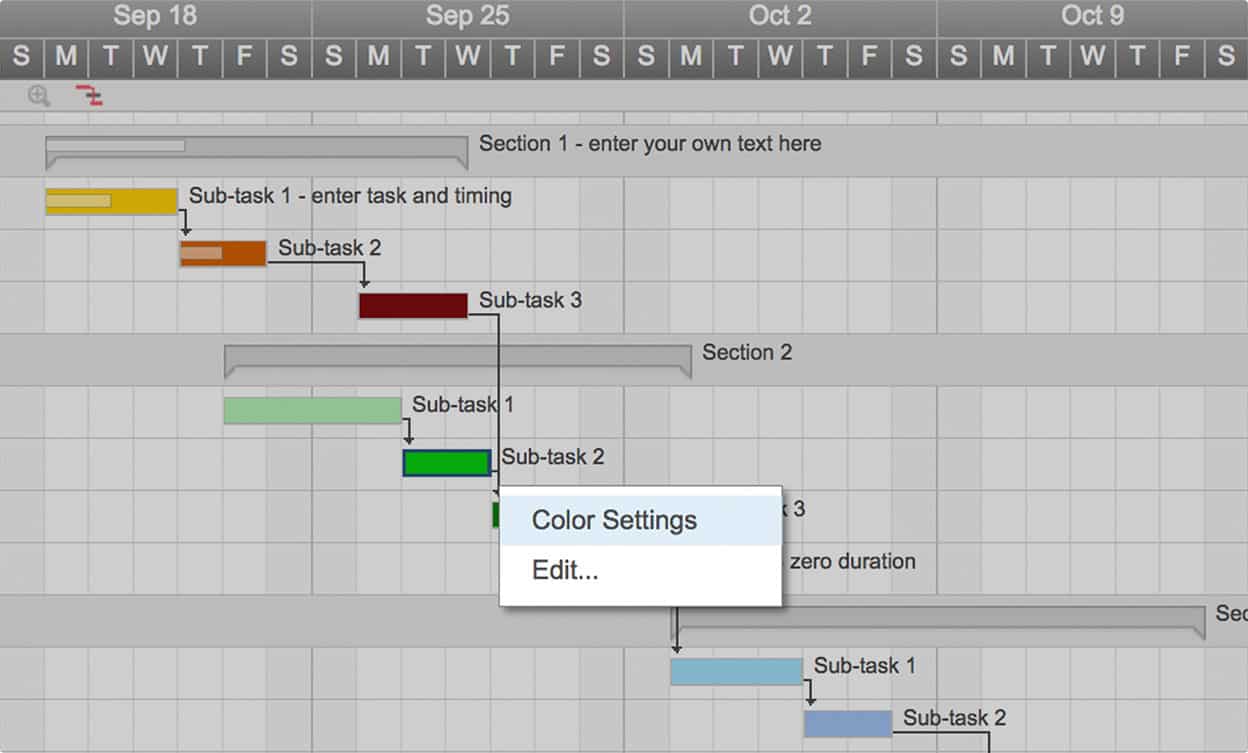This screenshot has width=1248, height=753.
Task: Click the selected green Sub-task 2 bar
Action: (x=447, y=463)
